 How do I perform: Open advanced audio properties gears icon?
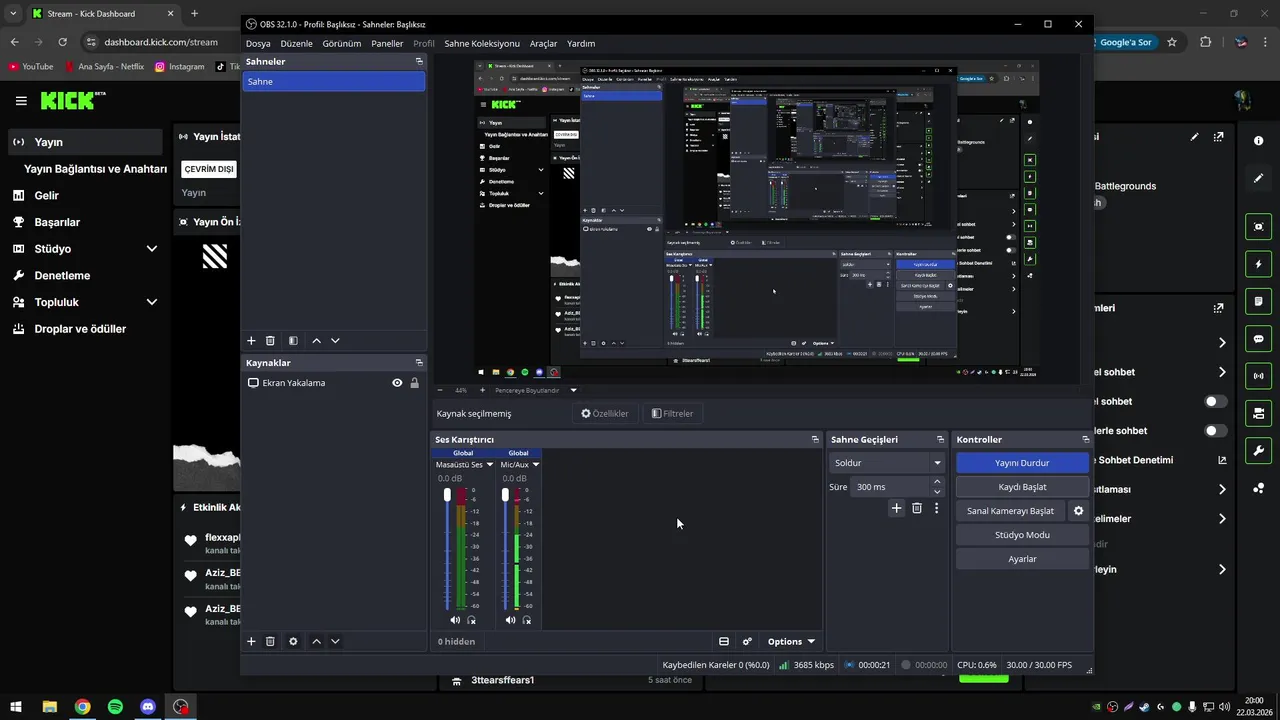747,641
